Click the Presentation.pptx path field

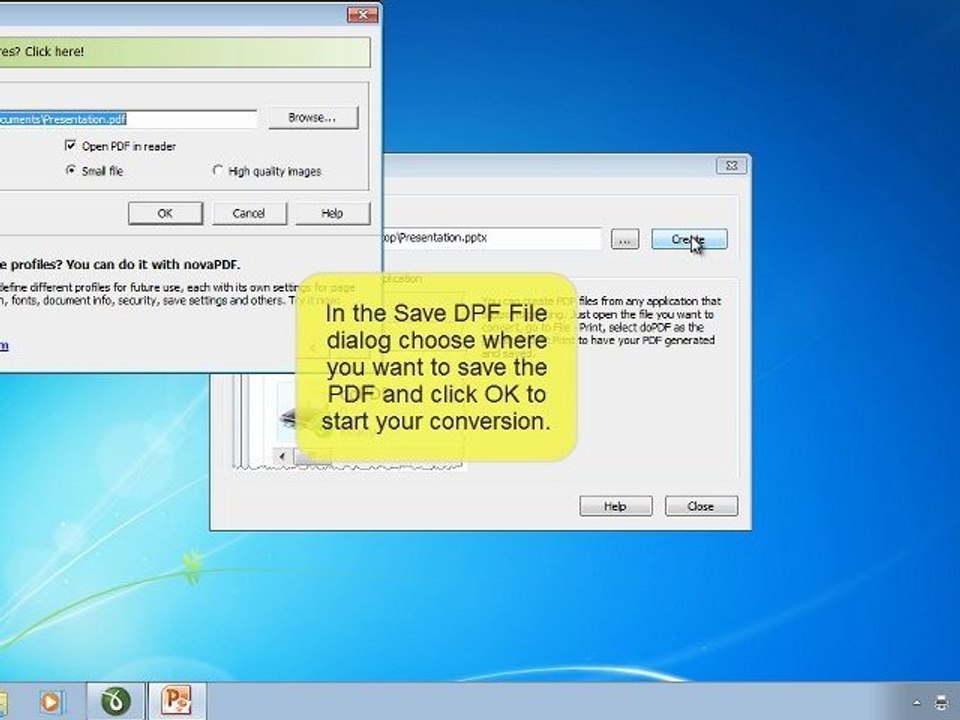(492, 238)
